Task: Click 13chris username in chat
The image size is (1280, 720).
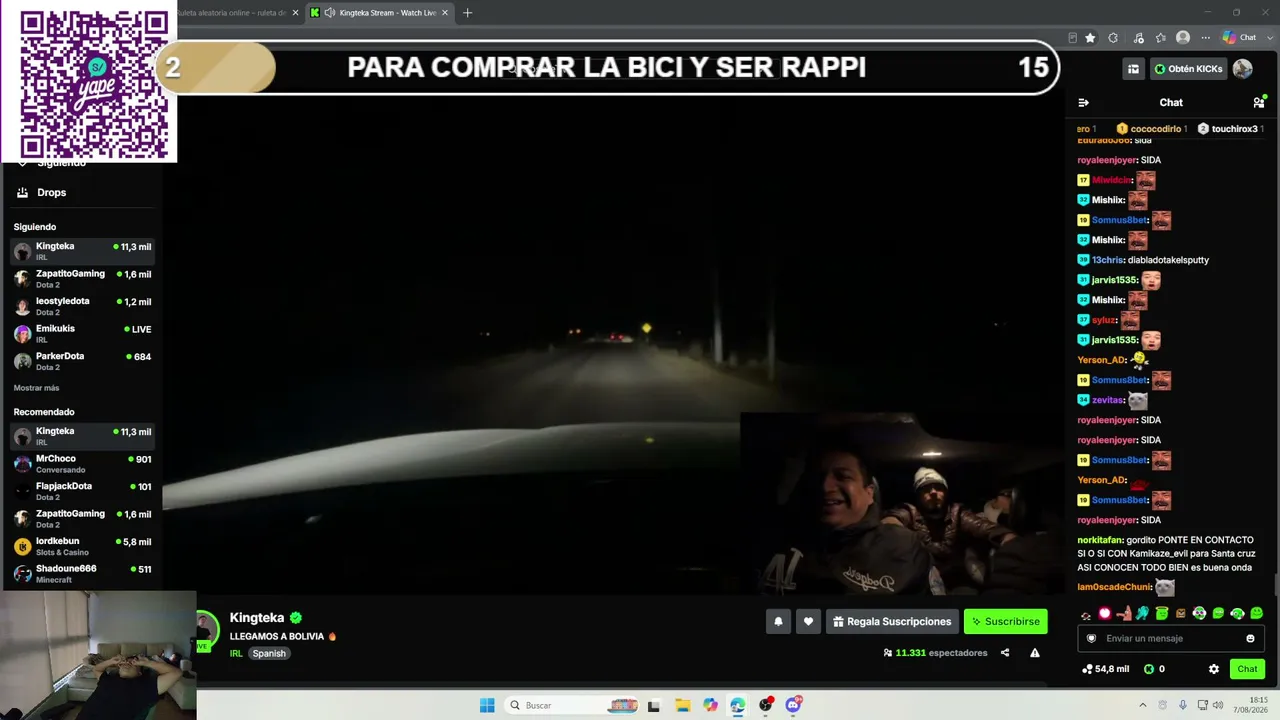Action: click(1107, 260)
